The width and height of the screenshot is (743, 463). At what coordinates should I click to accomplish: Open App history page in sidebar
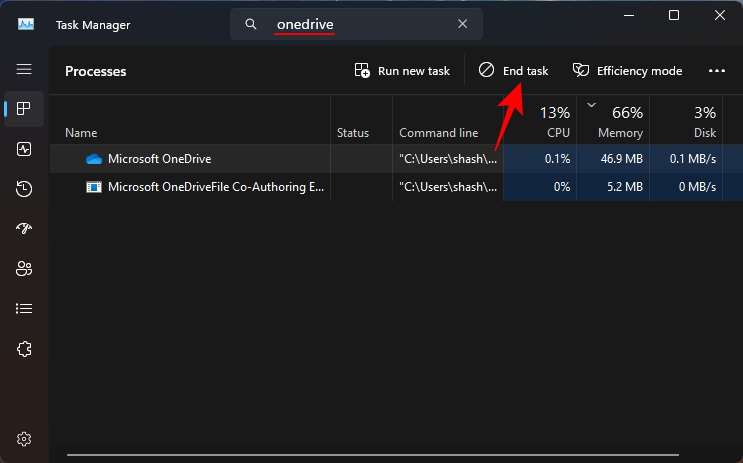point(24,189)
